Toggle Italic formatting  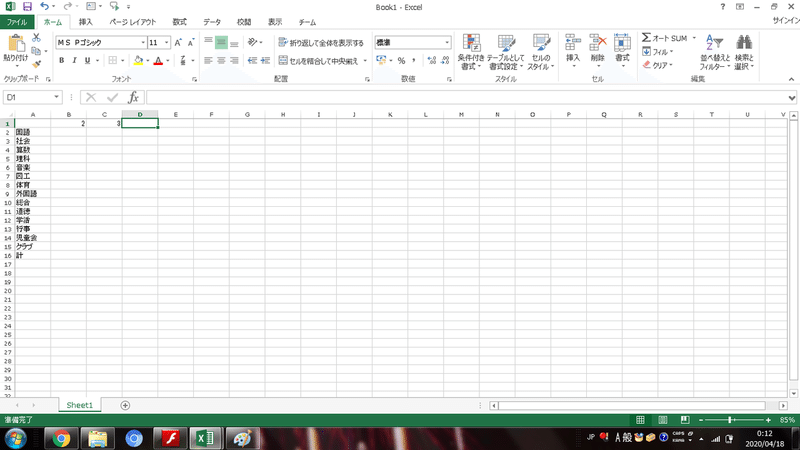coord(74,60)
